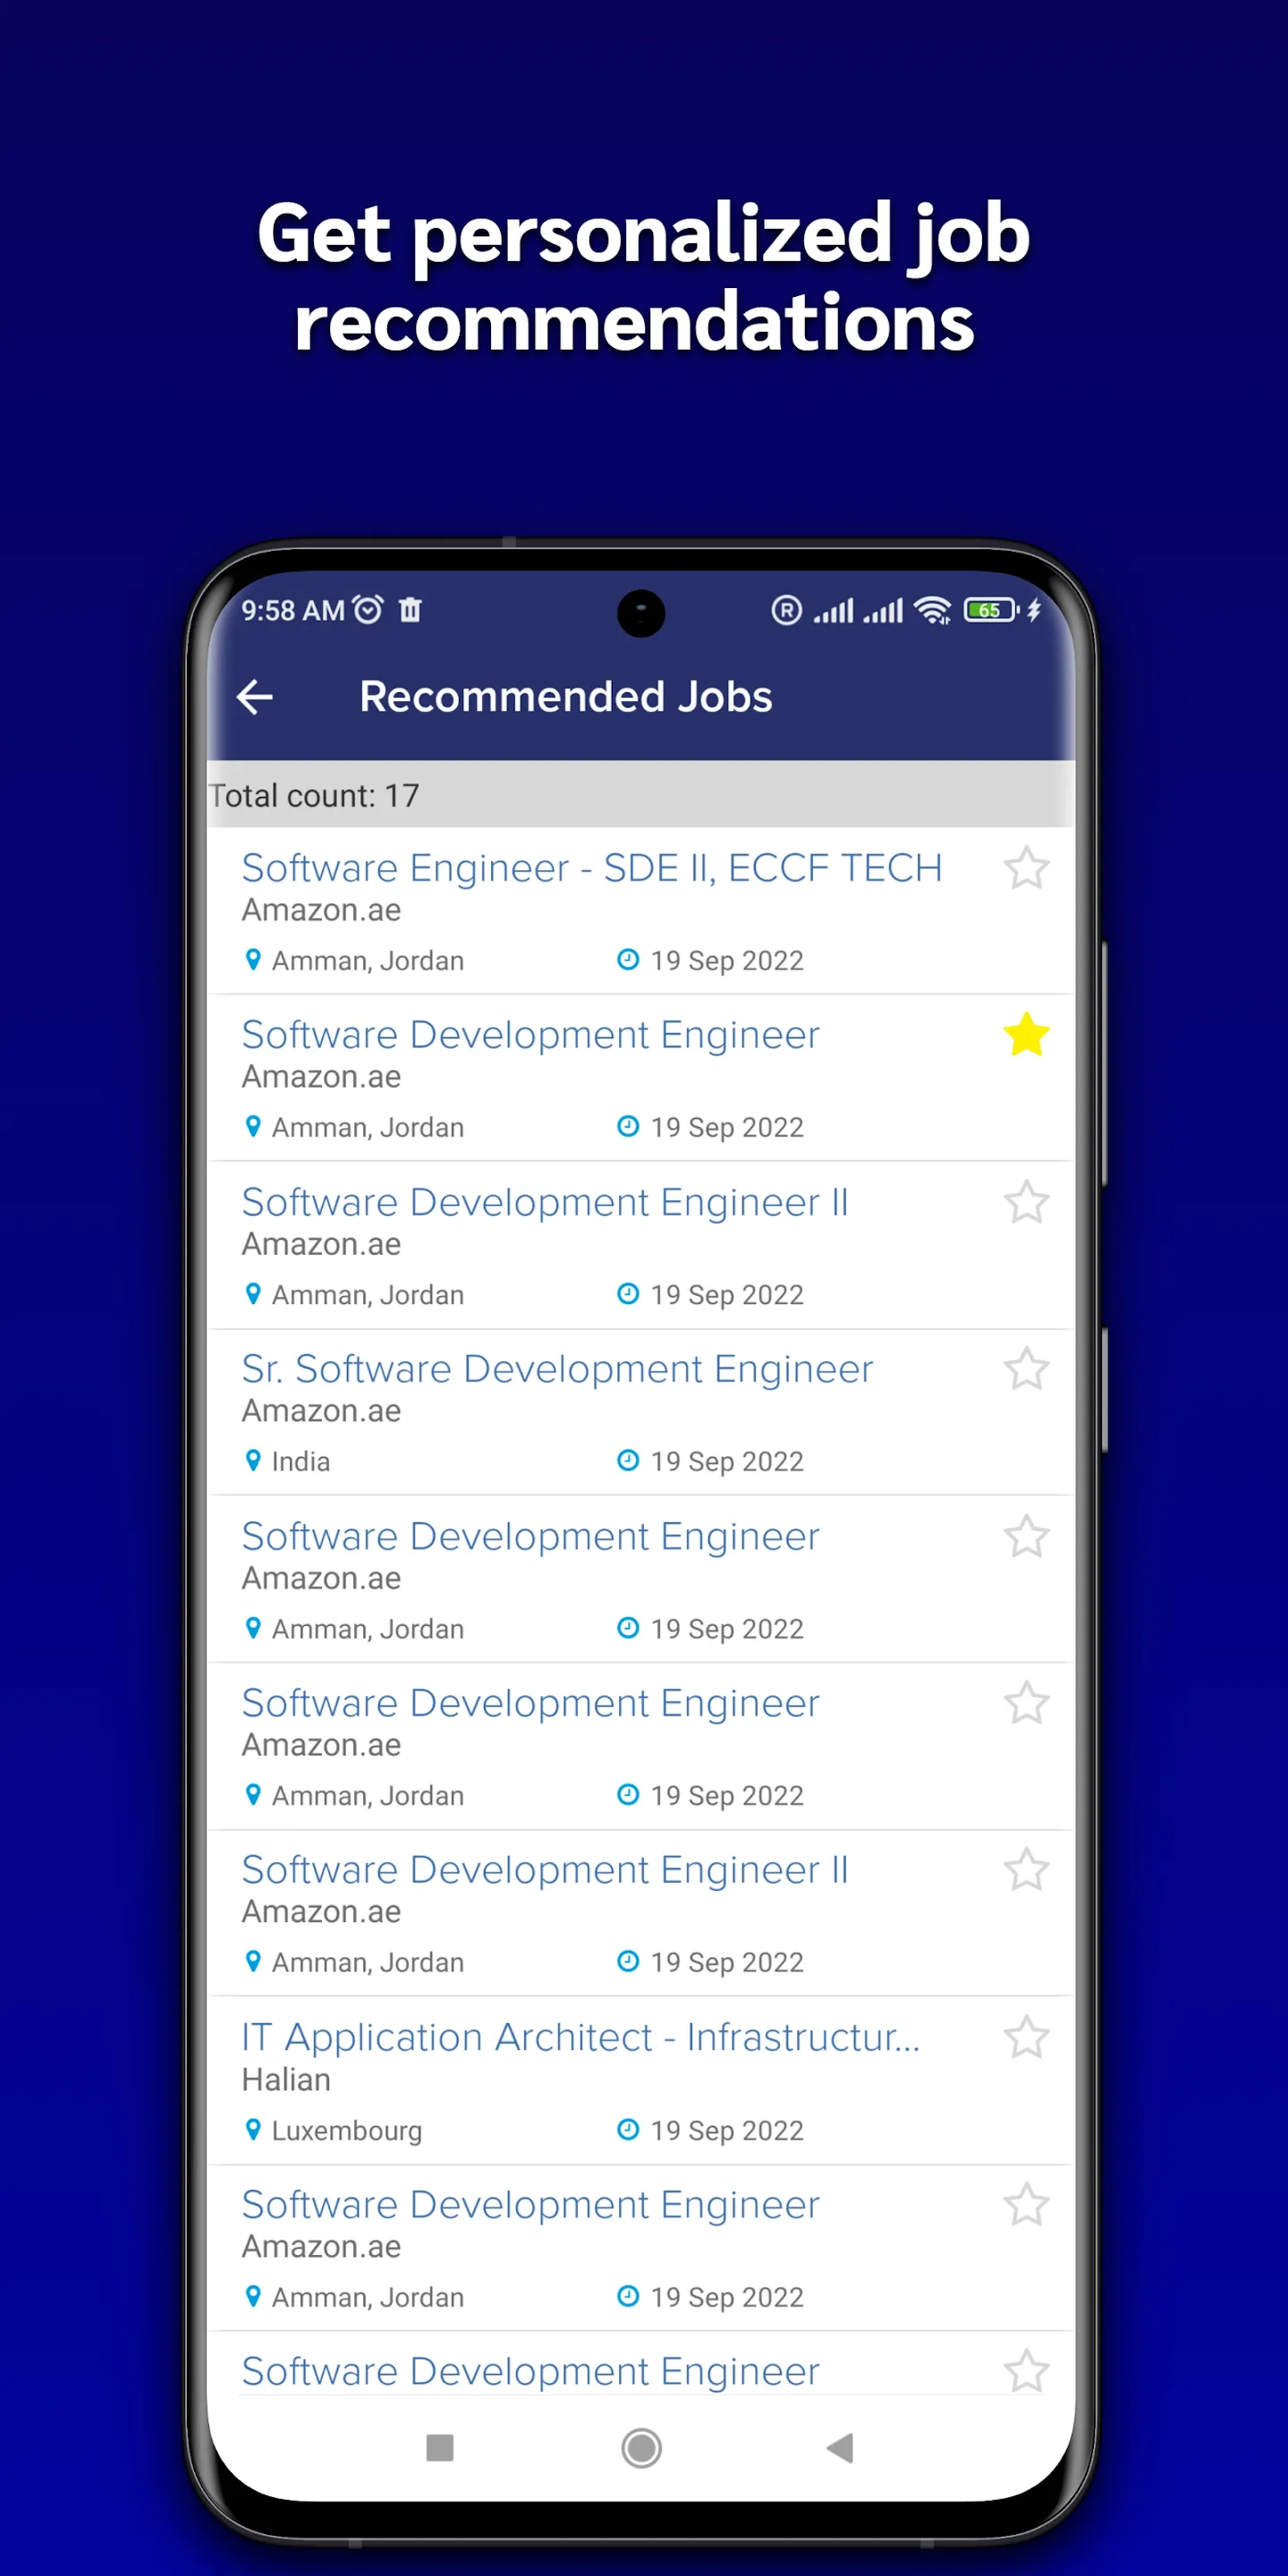Favorite the Software Engineer - SDE II job
Screen dimensions: 1288x2576
coord(1027,868)
